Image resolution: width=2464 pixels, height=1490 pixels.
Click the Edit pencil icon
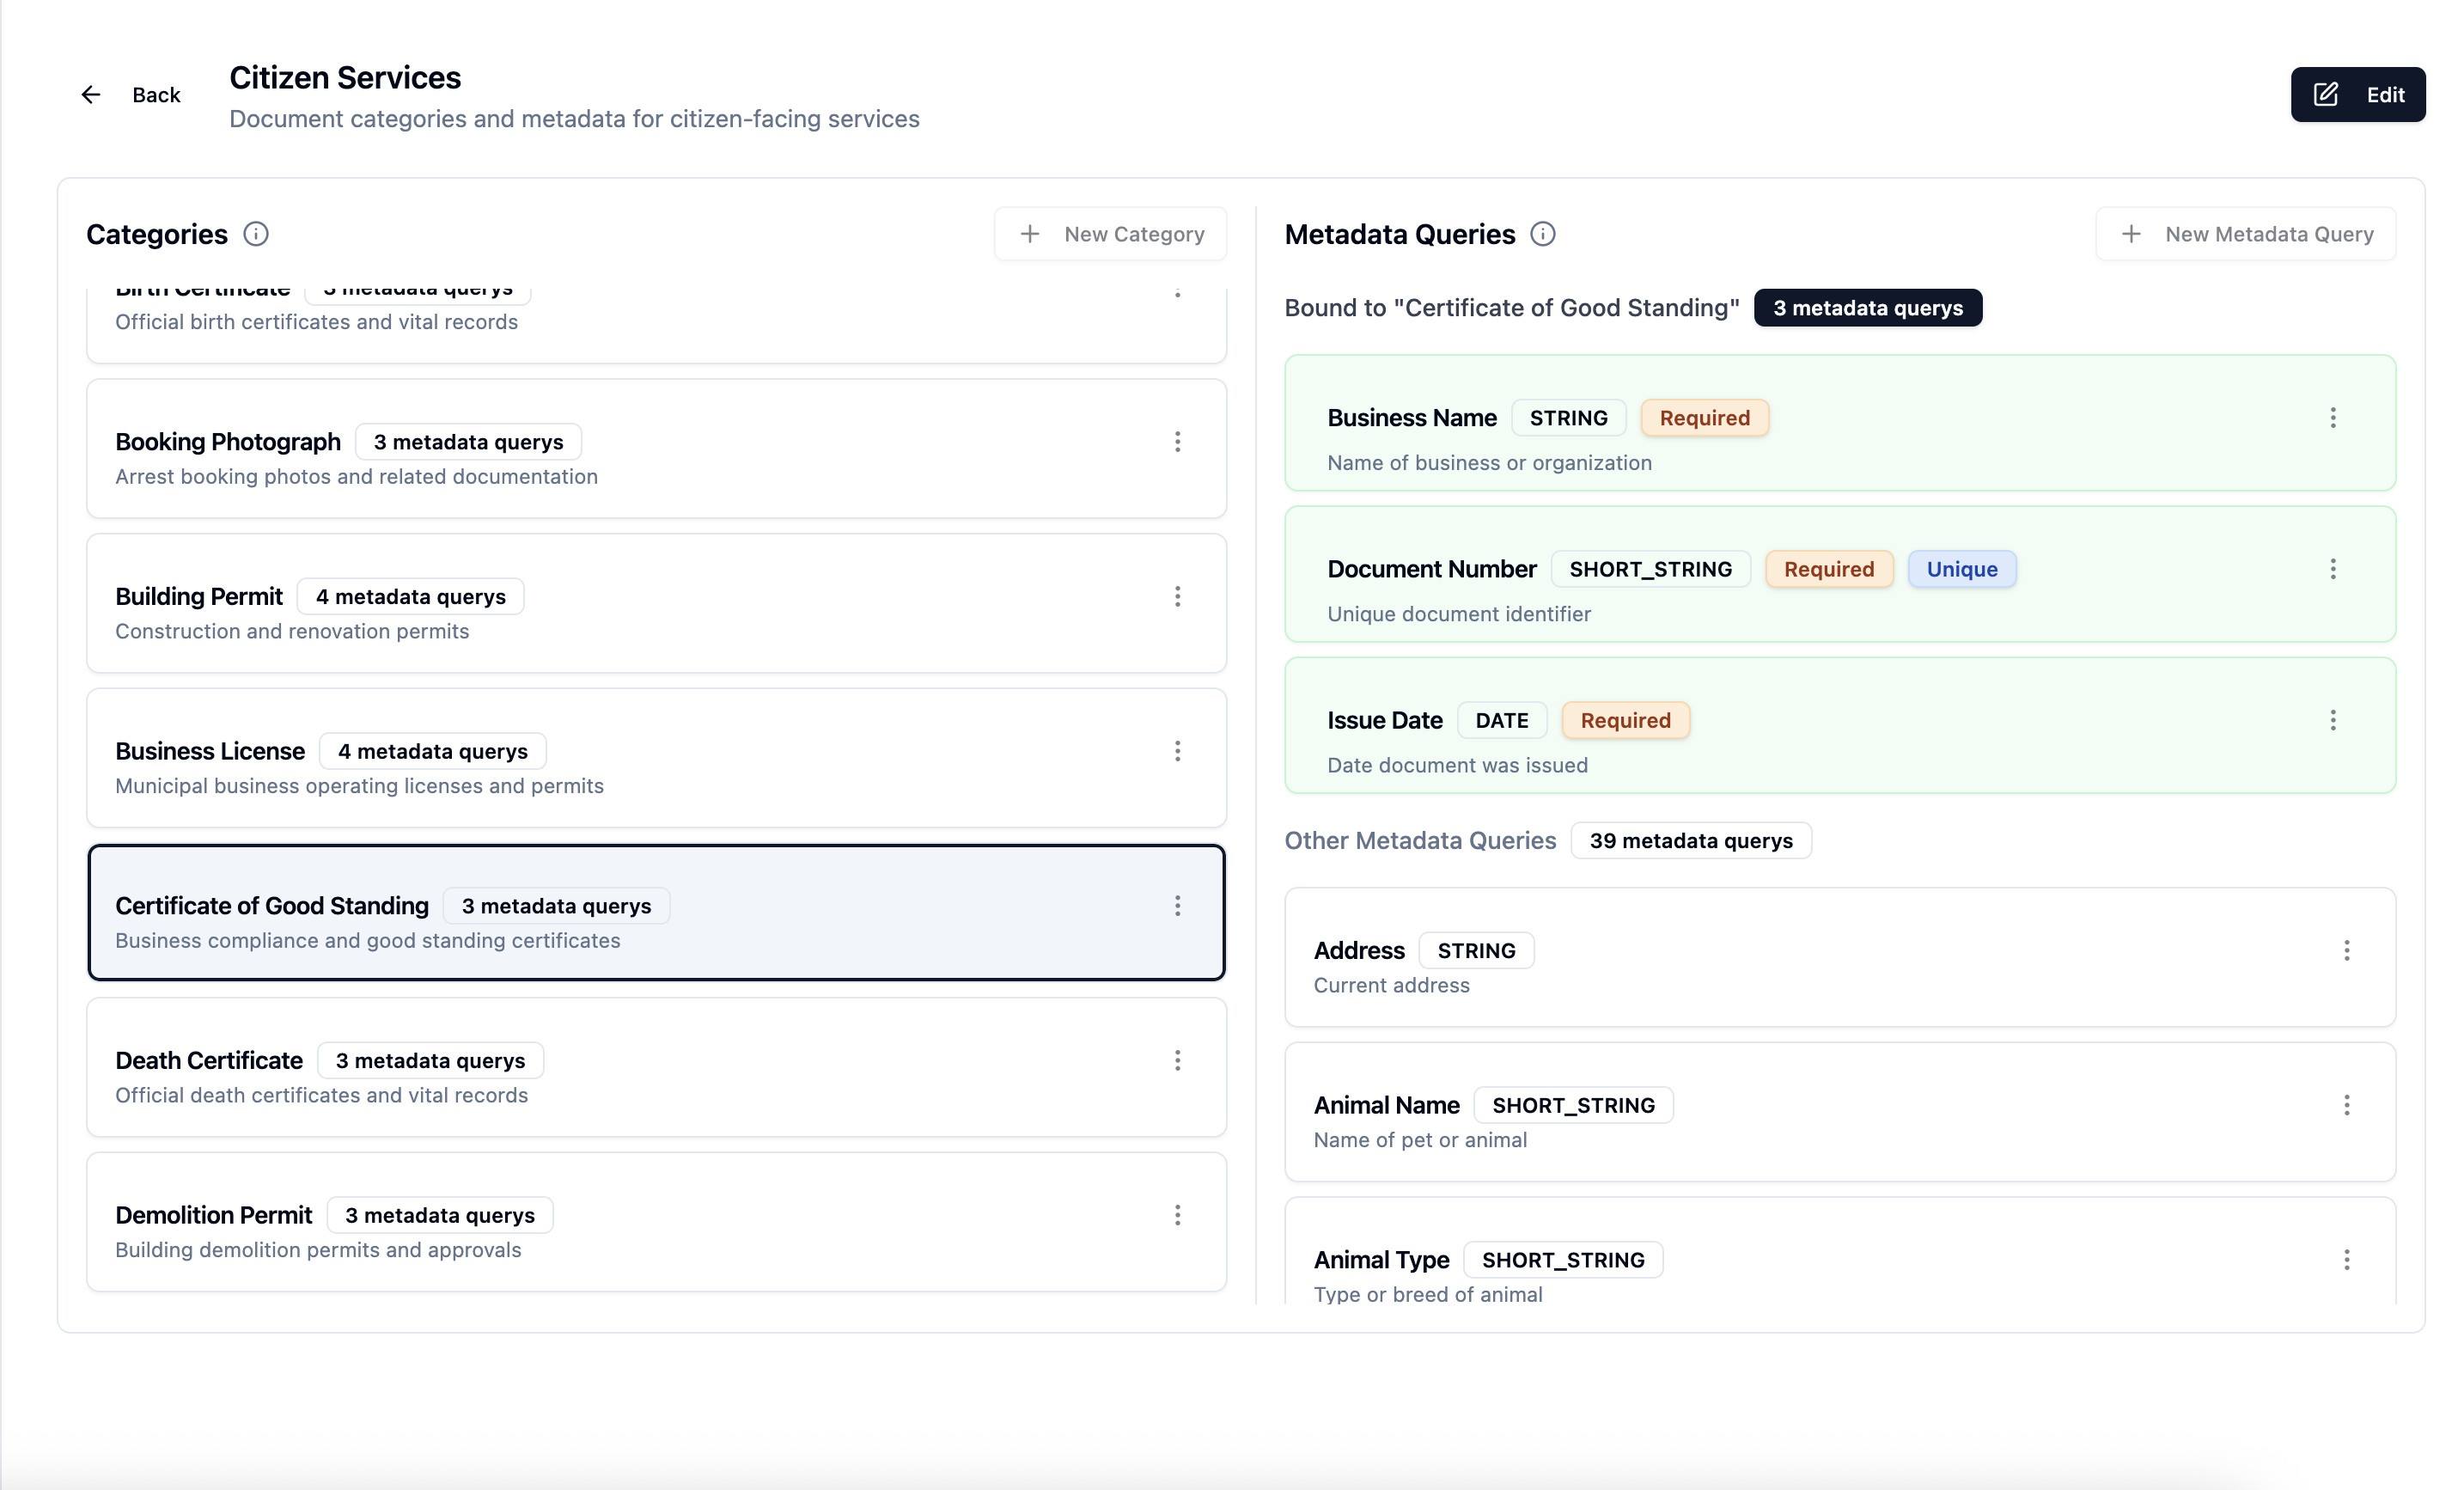point(2326,94)
